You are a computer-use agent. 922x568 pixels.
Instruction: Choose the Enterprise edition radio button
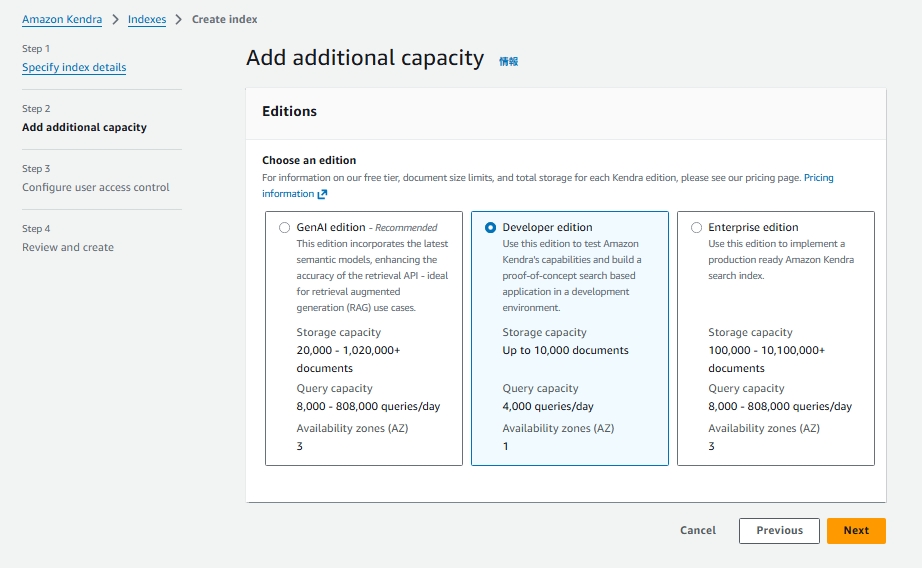pyautogui.click(x=697, y=228)
